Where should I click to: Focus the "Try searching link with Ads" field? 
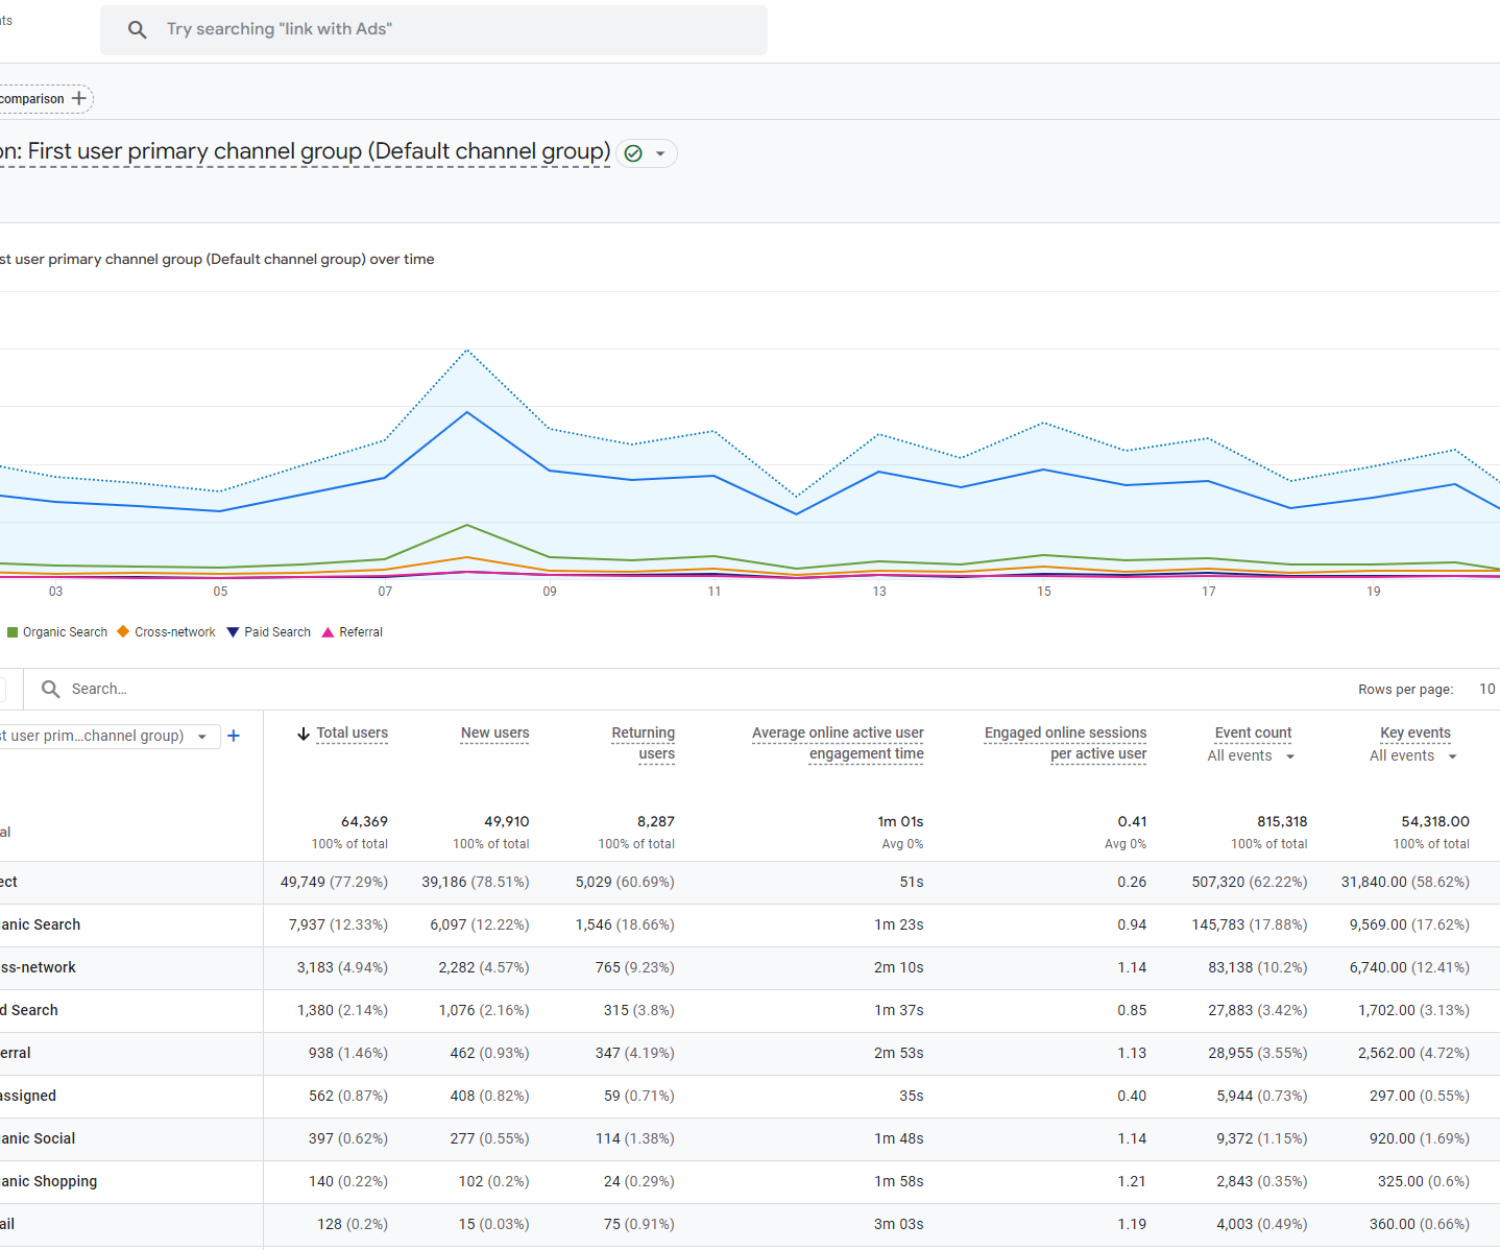pyautogui.click(x=434, y=30)
